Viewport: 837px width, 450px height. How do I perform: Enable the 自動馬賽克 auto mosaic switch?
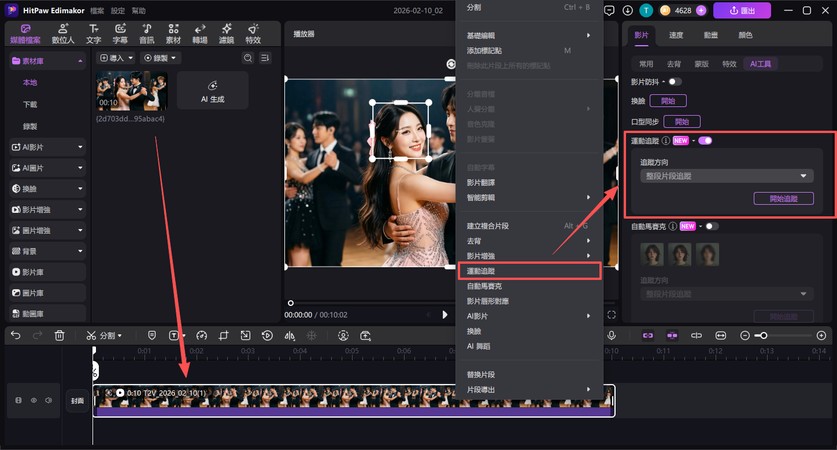[x=712, y=226]
